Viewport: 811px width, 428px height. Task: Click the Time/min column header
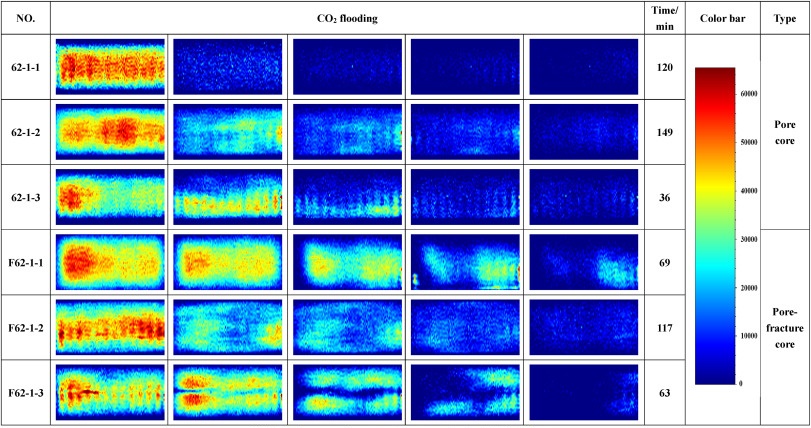pos(664,17)
